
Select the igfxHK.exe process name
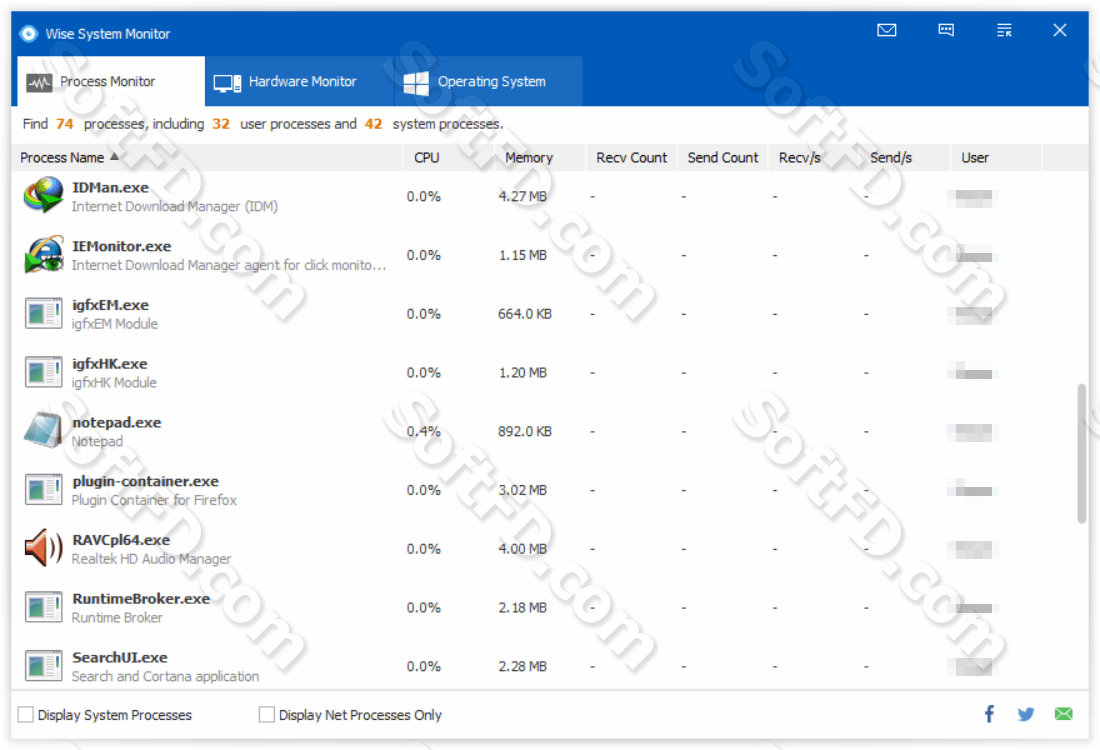click(x=109, y=364)
